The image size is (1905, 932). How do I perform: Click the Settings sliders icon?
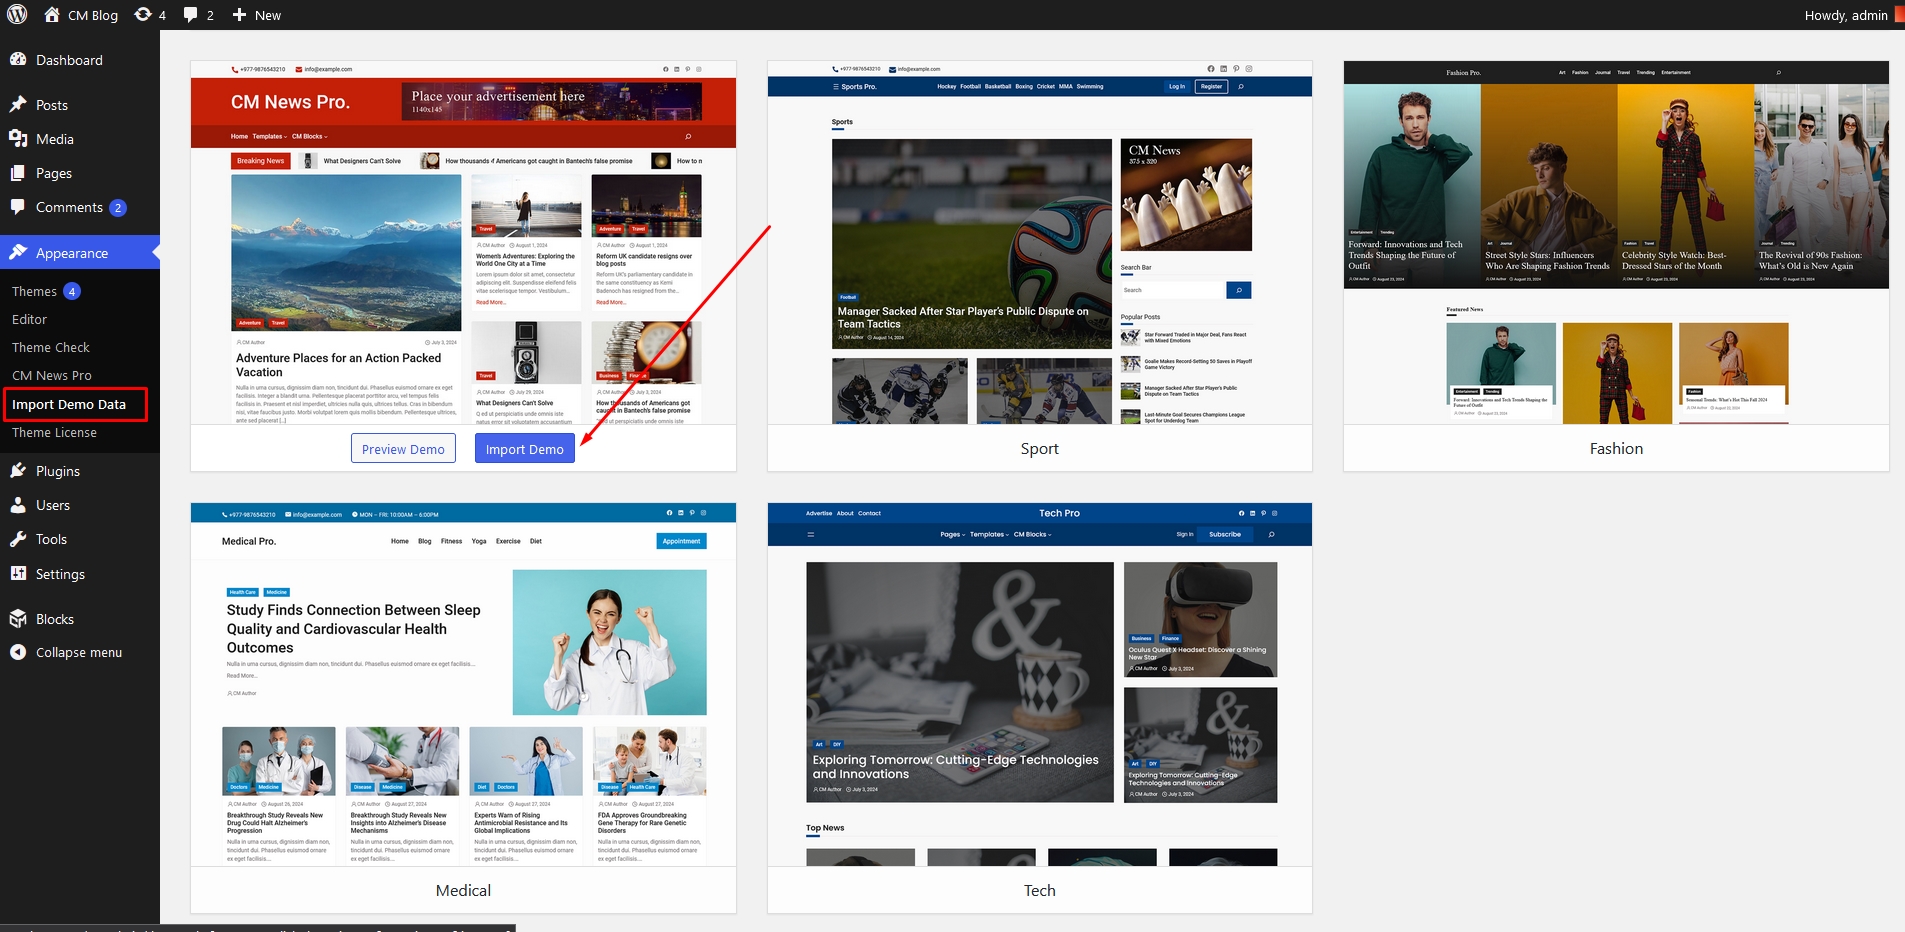[18, 574]
